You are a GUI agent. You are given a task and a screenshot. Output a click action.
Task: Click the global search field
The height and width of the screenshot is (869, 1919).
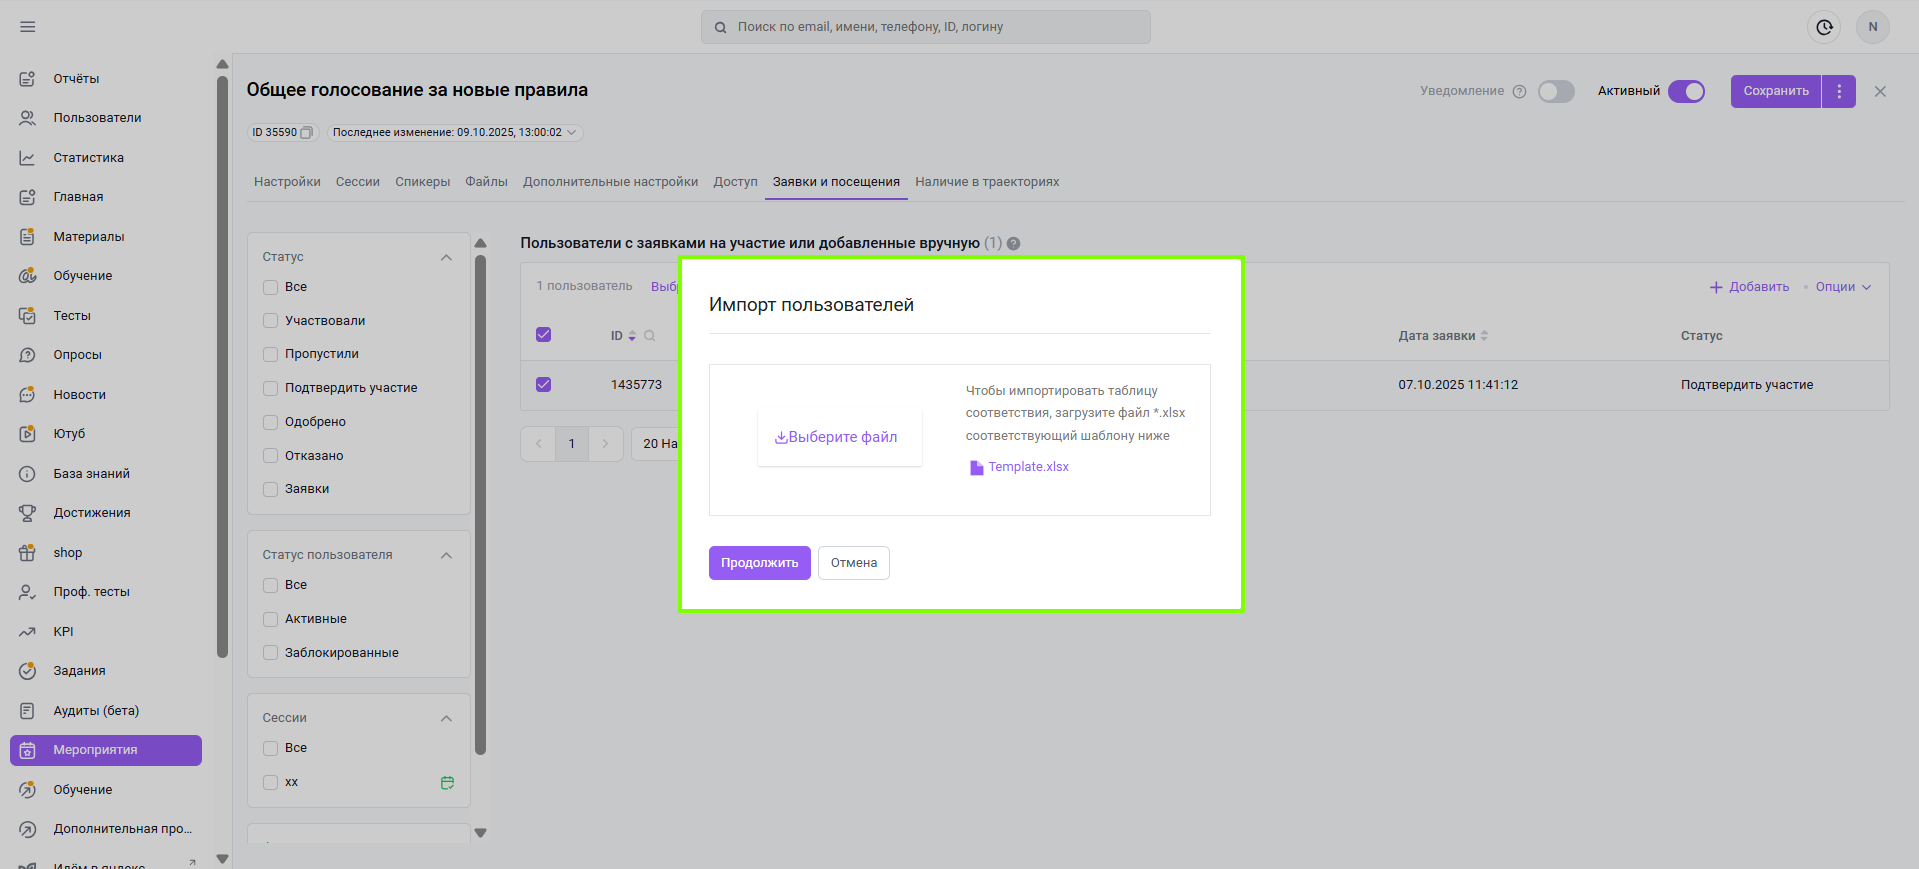coord(925,27)
